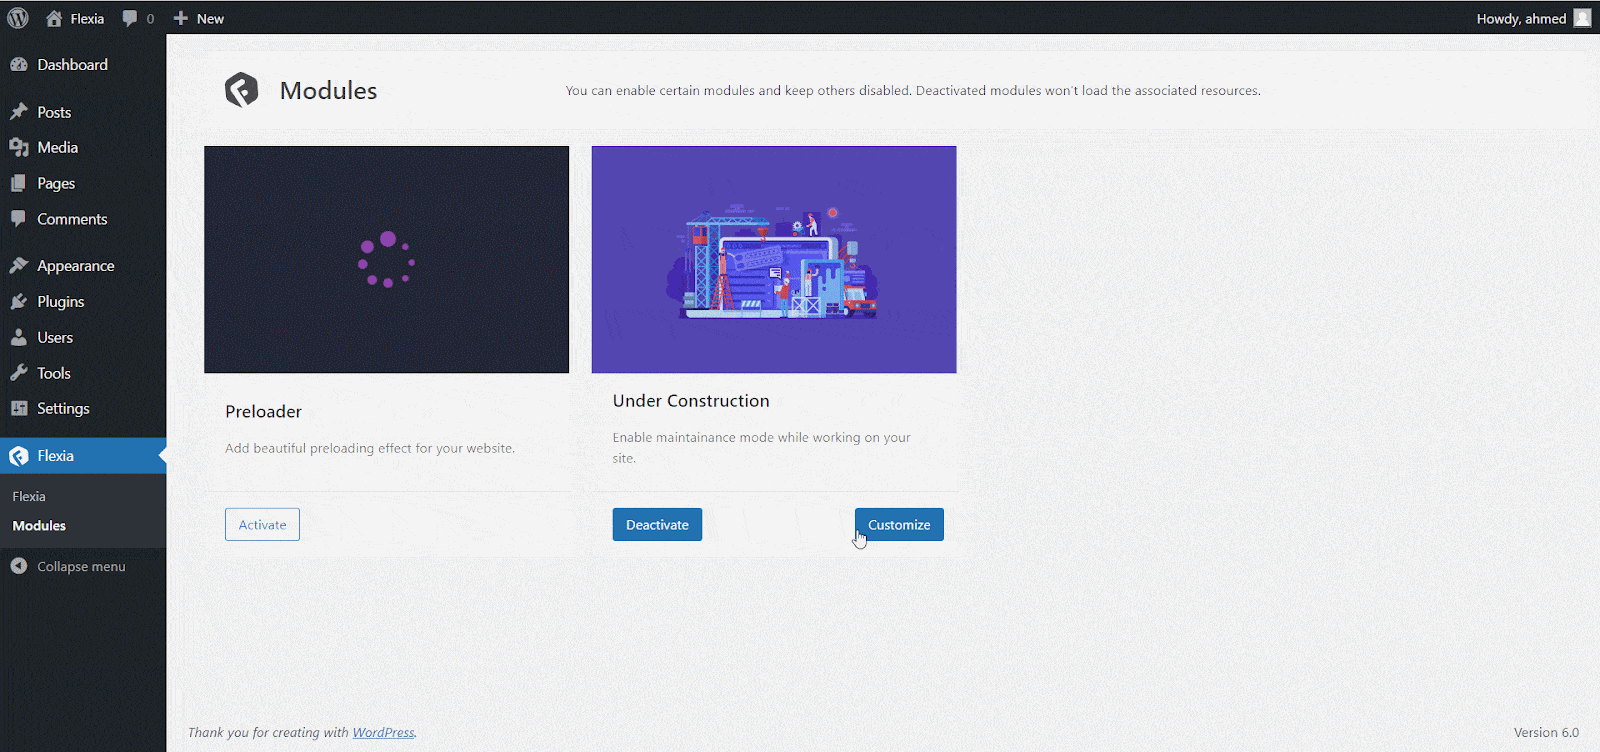
Task: Click the Flexia logo beside Modules heading
Action: pyautogui.click(x=242, y=90)
